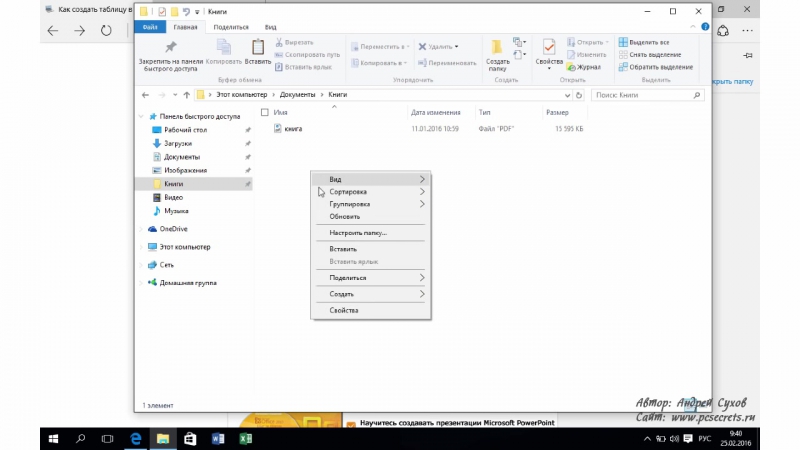Select Сеть in navigation pane
800x450 pixels.
click(x=166, y=265)
